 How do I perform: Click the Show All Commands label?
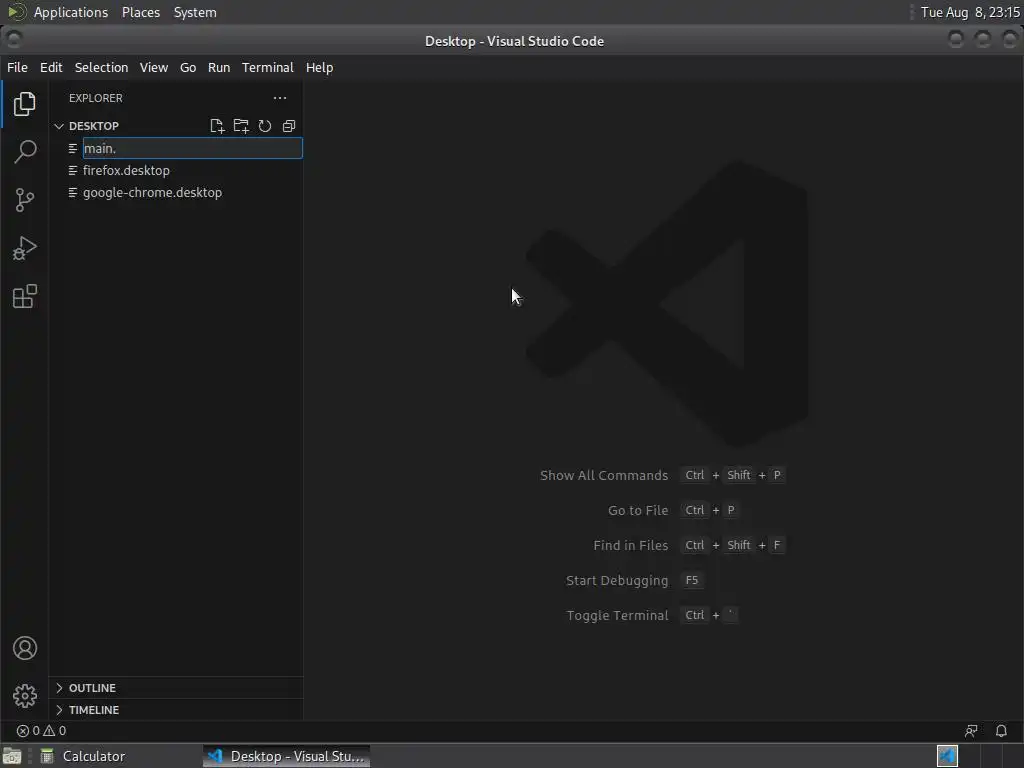pyautogui.click(x=603, y=475)
